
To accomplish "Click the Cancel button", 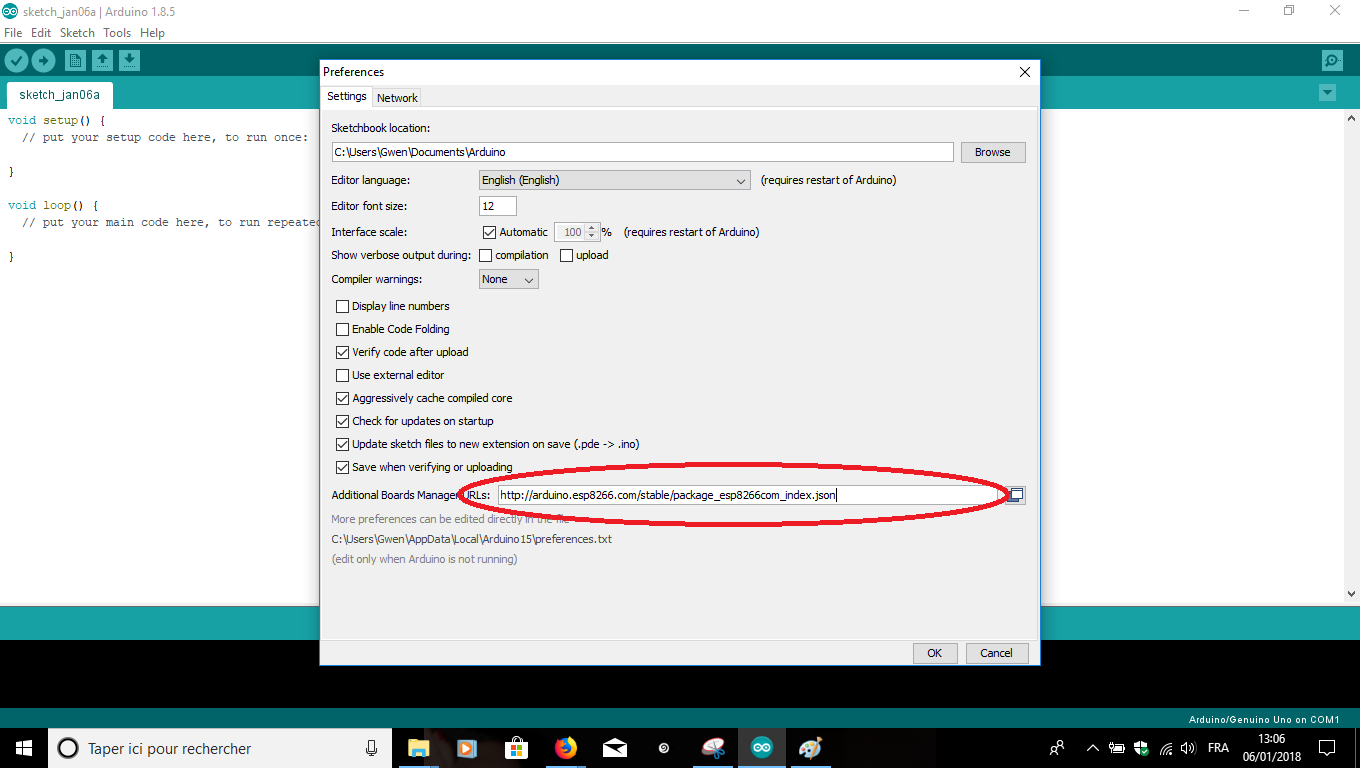I will (x=996, y=653).
